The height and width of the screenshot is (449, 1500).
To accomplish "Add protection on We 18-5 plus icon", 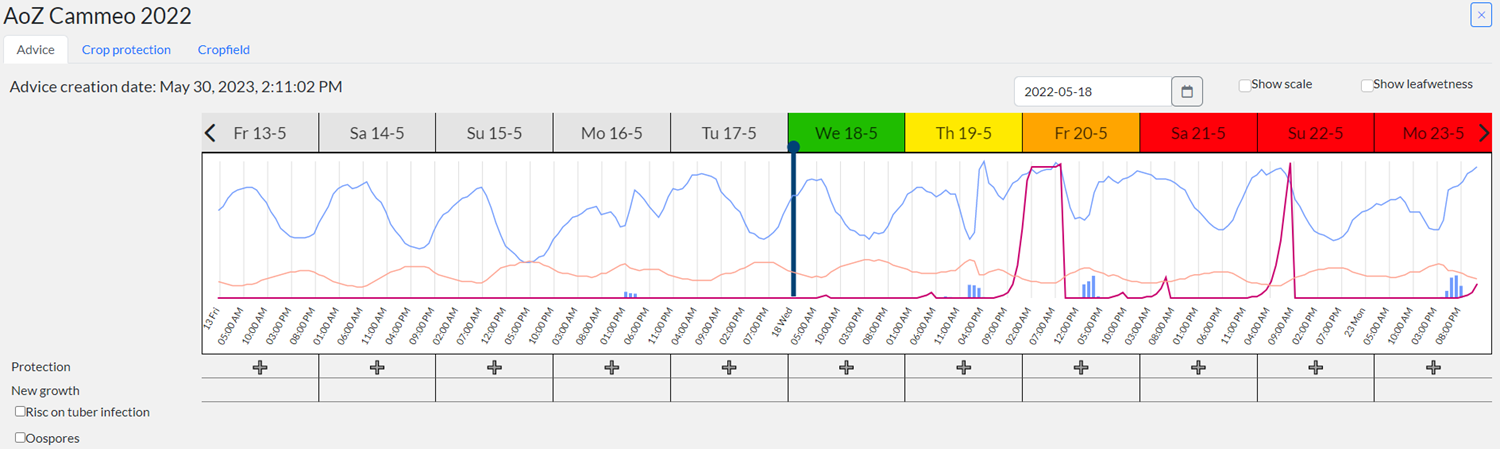I will [x=846, y=367].
